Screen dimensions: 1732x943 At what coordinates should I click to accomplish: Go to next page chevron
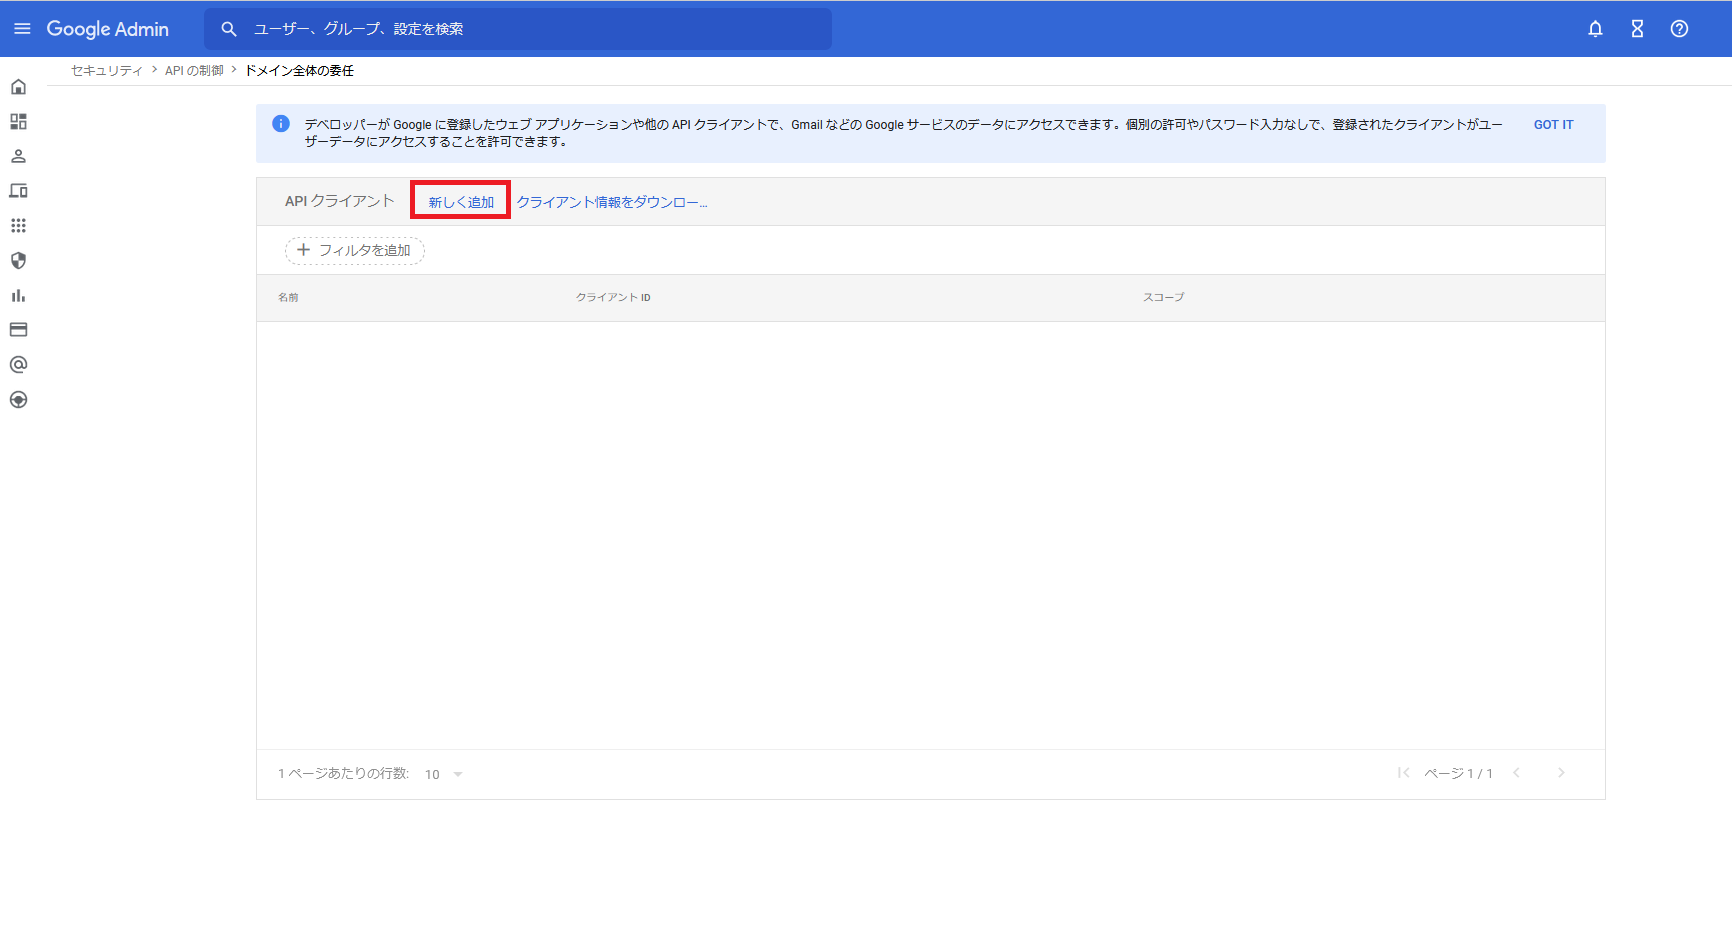[1561, 773]
